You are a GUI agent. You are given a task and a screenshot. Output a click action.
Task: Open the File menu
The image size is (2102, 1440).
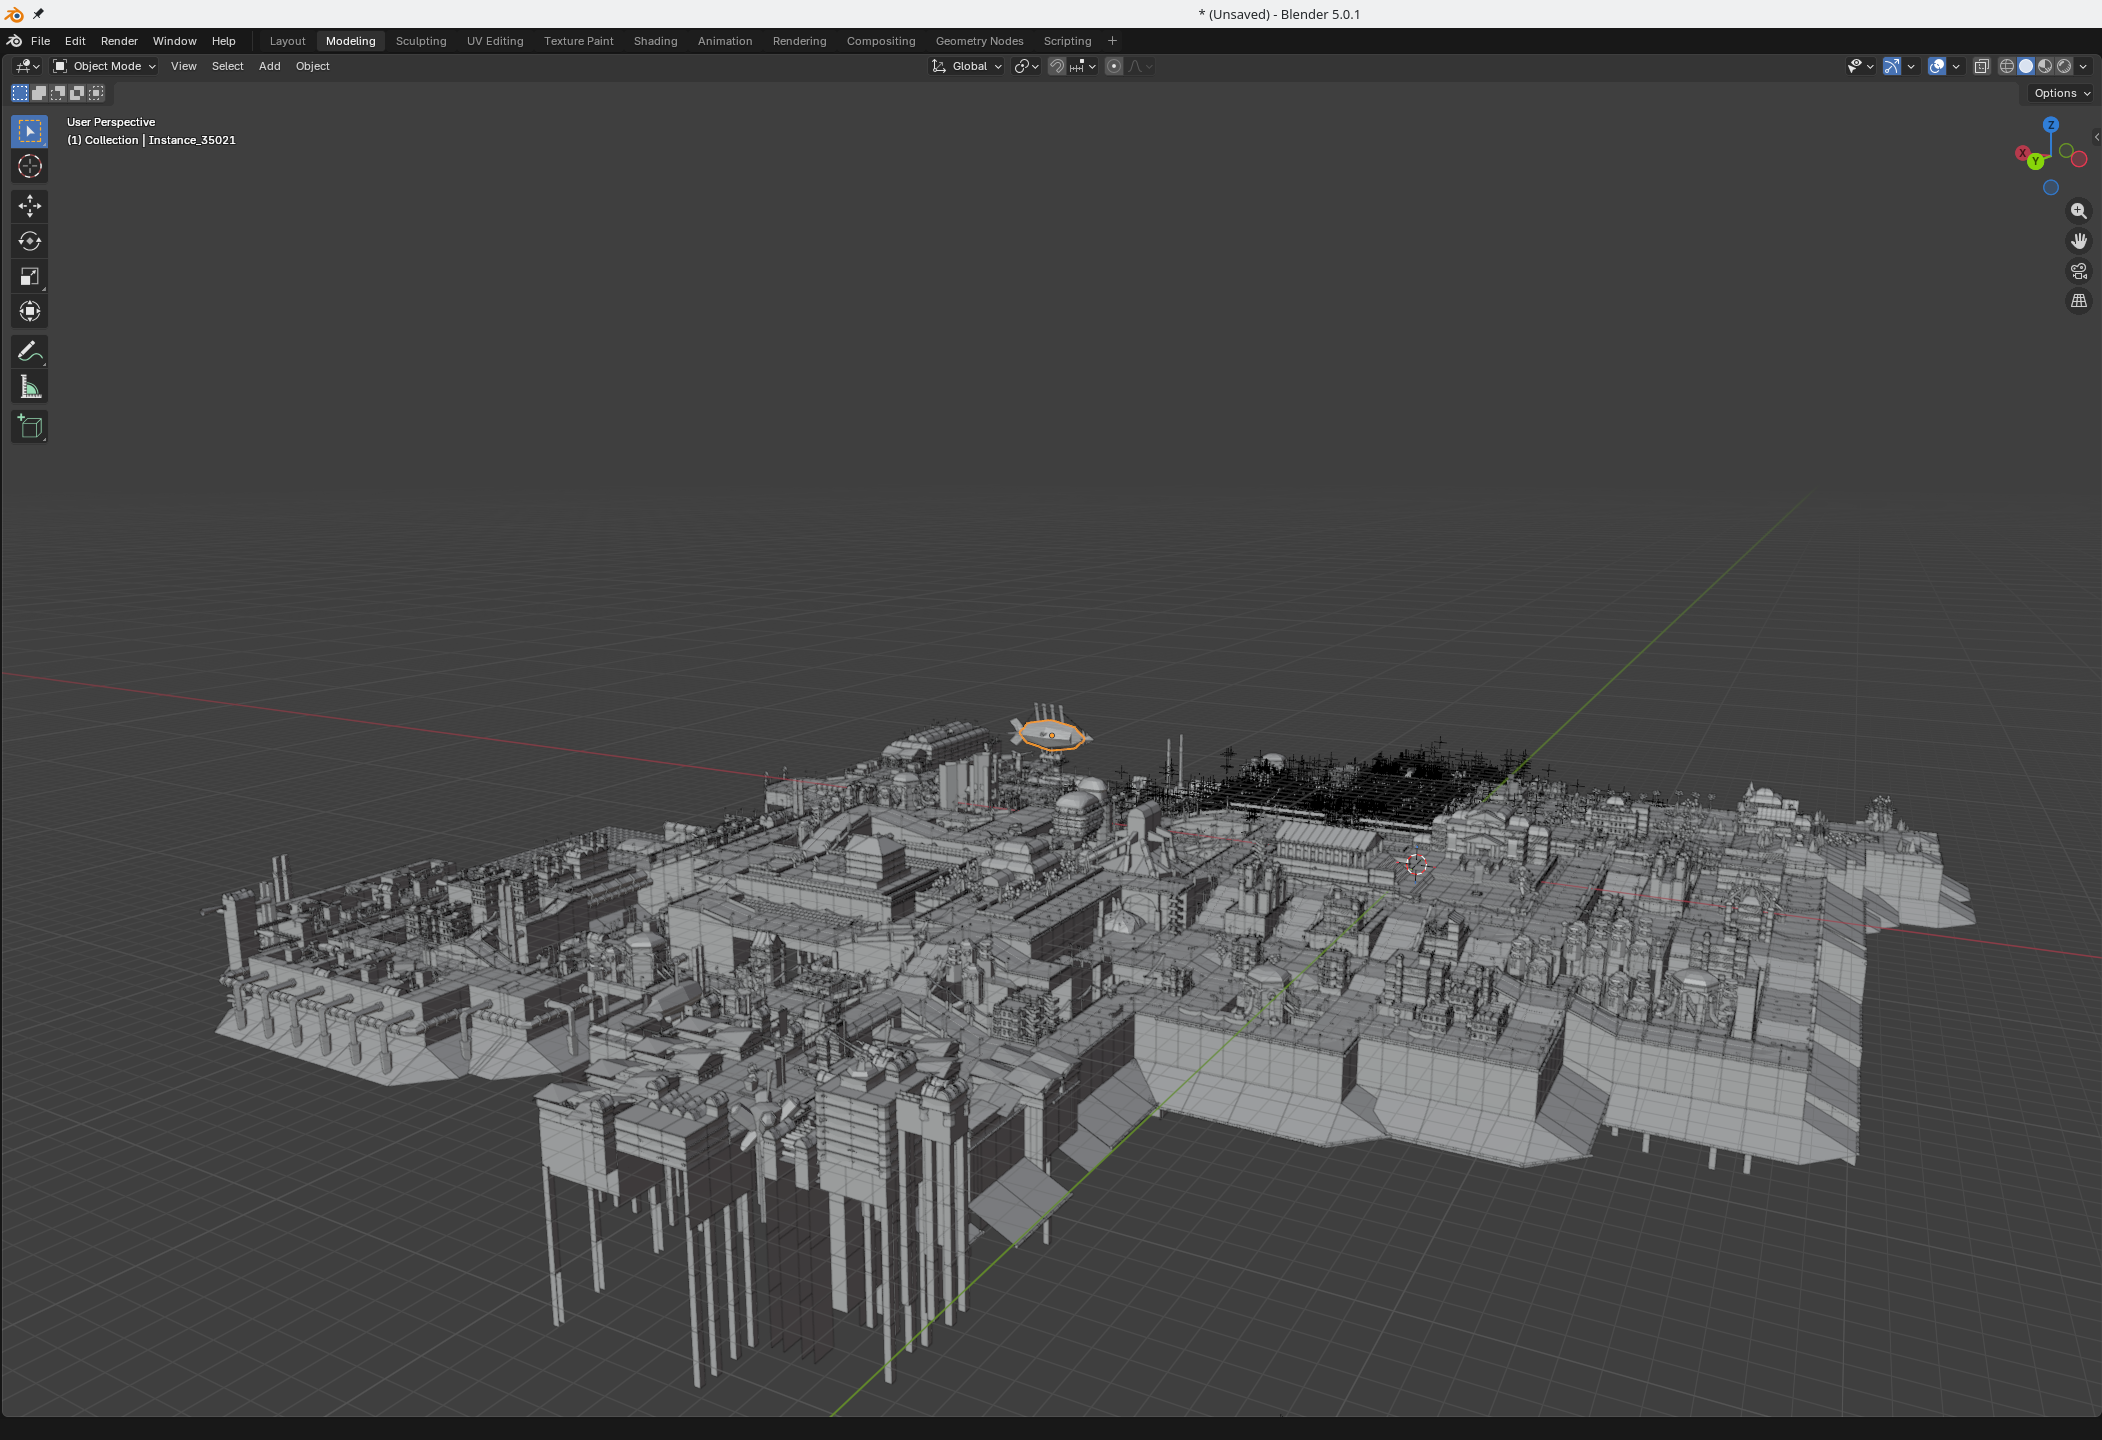(x=40, y=41)
